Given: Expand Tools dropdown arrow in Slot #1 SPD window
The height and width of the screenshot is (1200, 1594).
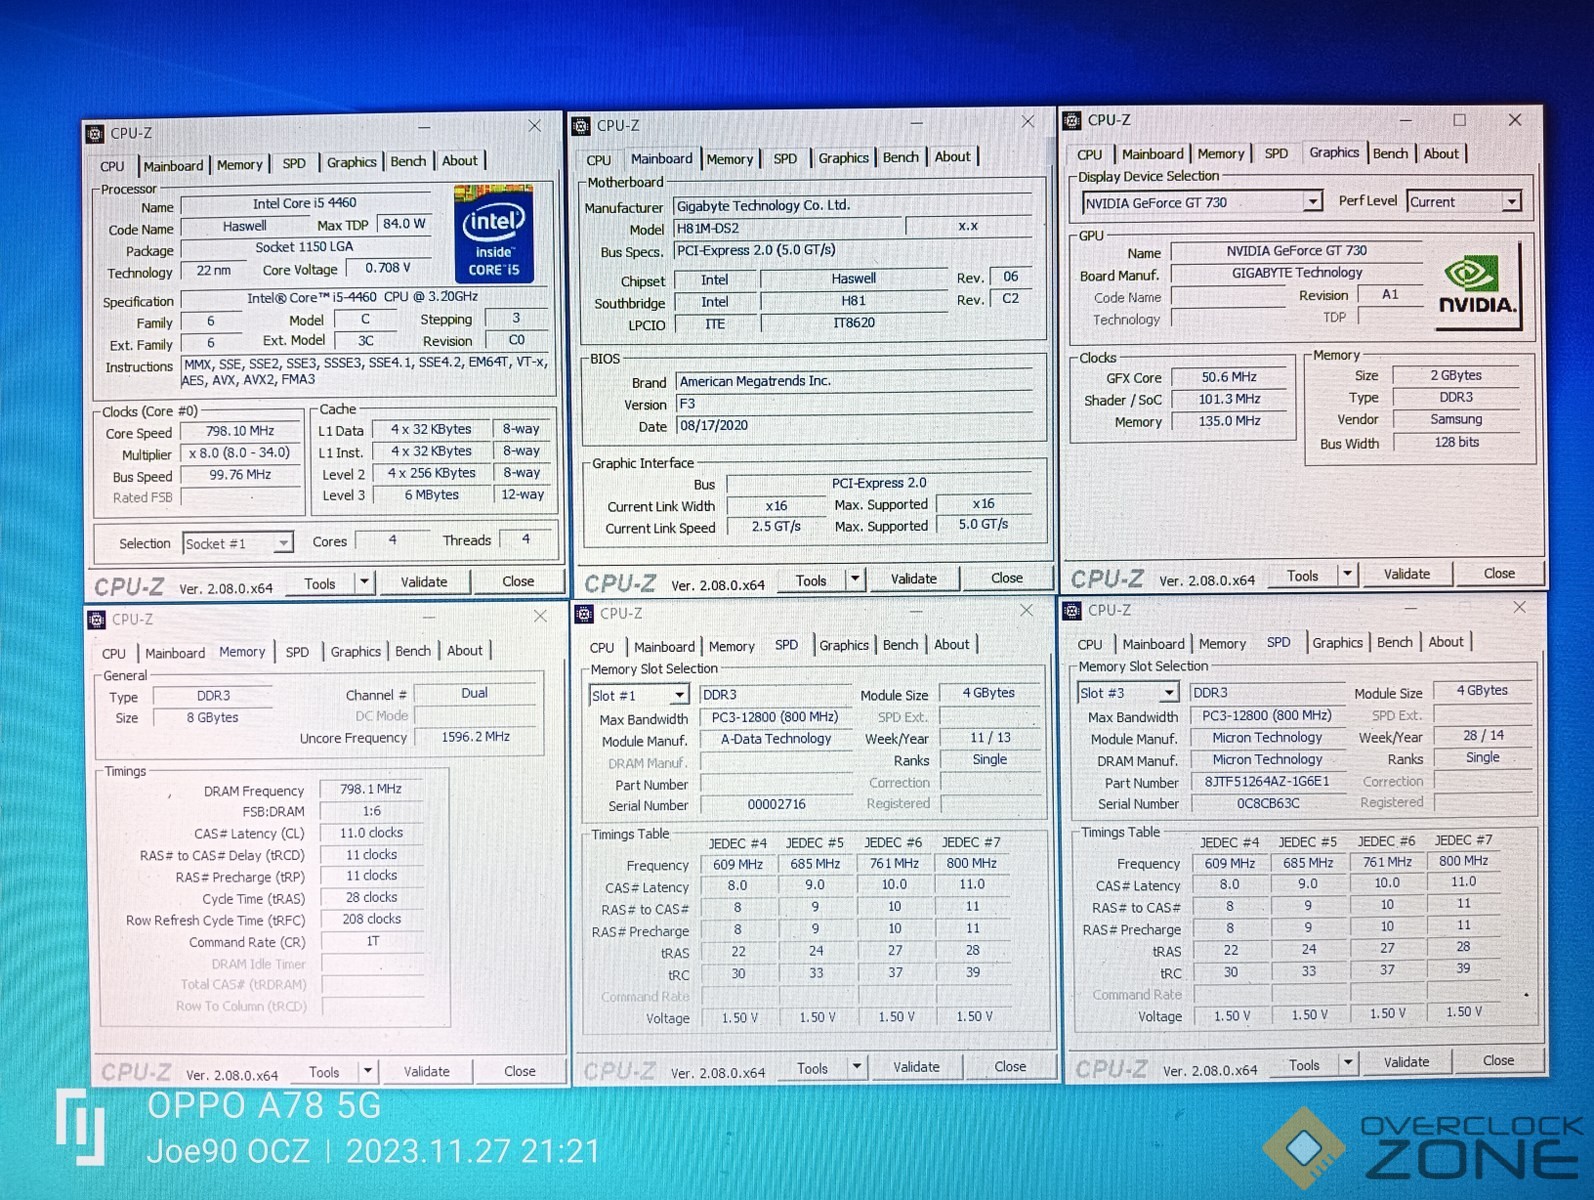Looking at the screenshot, I should pyautogui.click(x=857, y=1067).
